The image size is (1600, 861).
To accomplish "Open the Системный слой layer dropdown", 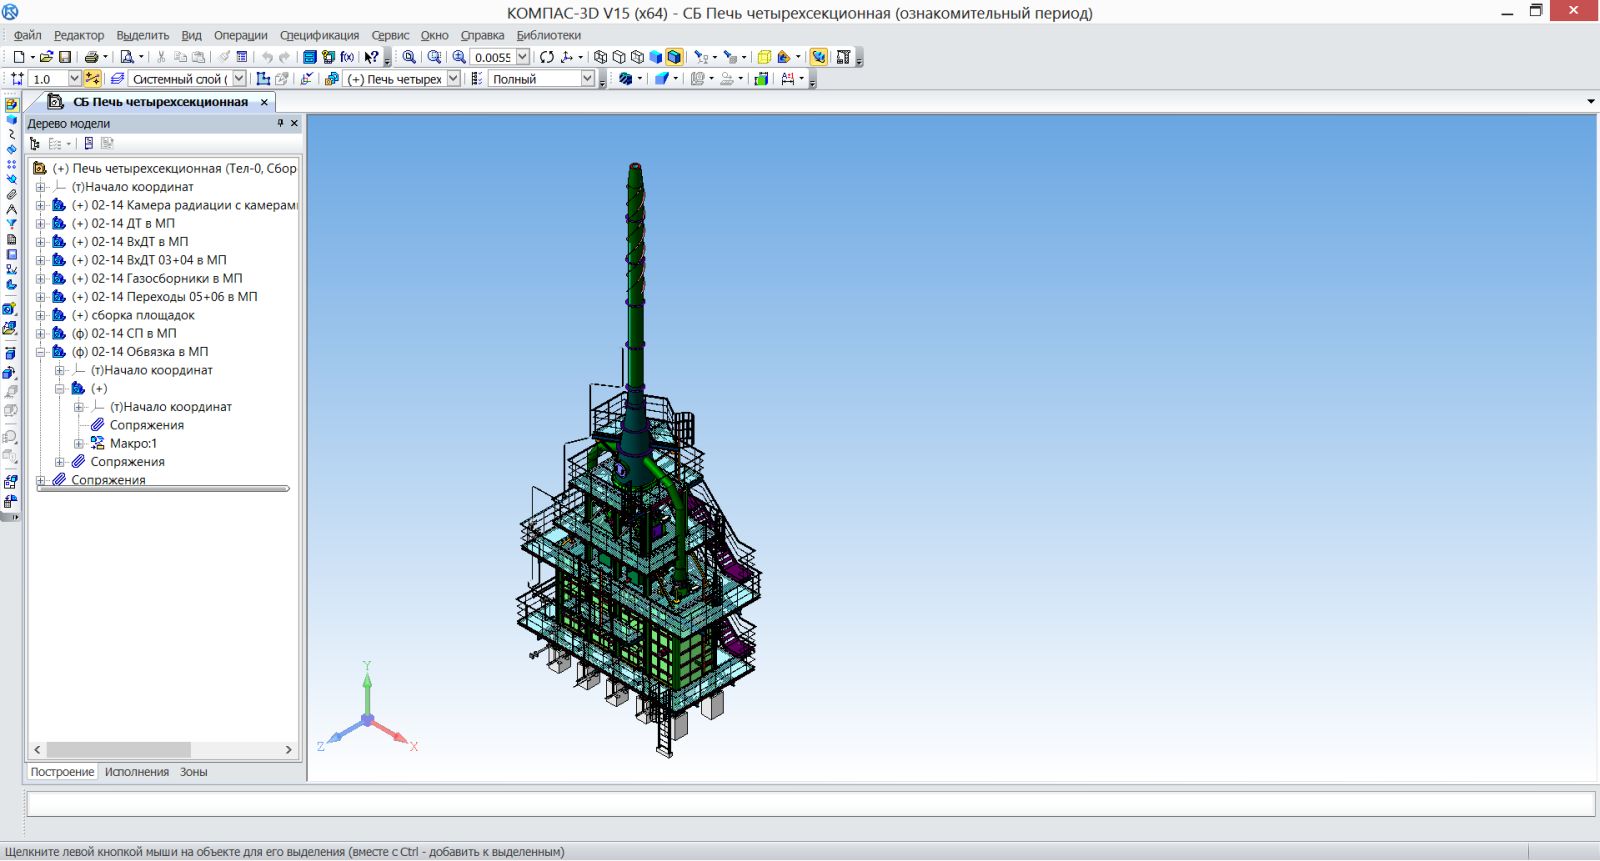I will click(239, 79).
